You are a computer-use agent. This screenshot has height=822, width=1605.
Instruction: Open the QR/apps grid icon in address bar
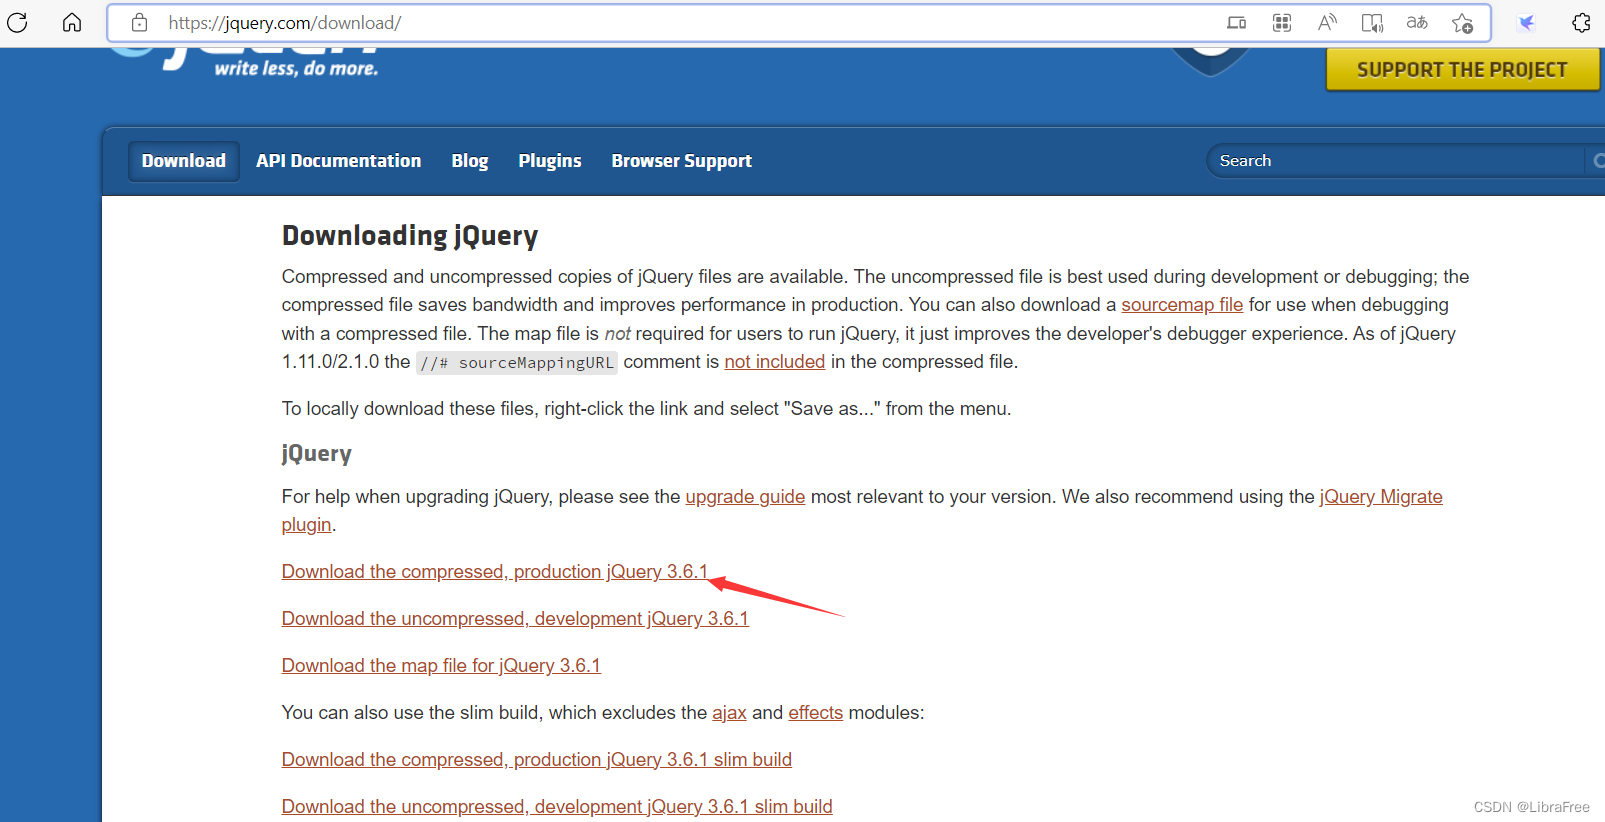[1282, 22]
